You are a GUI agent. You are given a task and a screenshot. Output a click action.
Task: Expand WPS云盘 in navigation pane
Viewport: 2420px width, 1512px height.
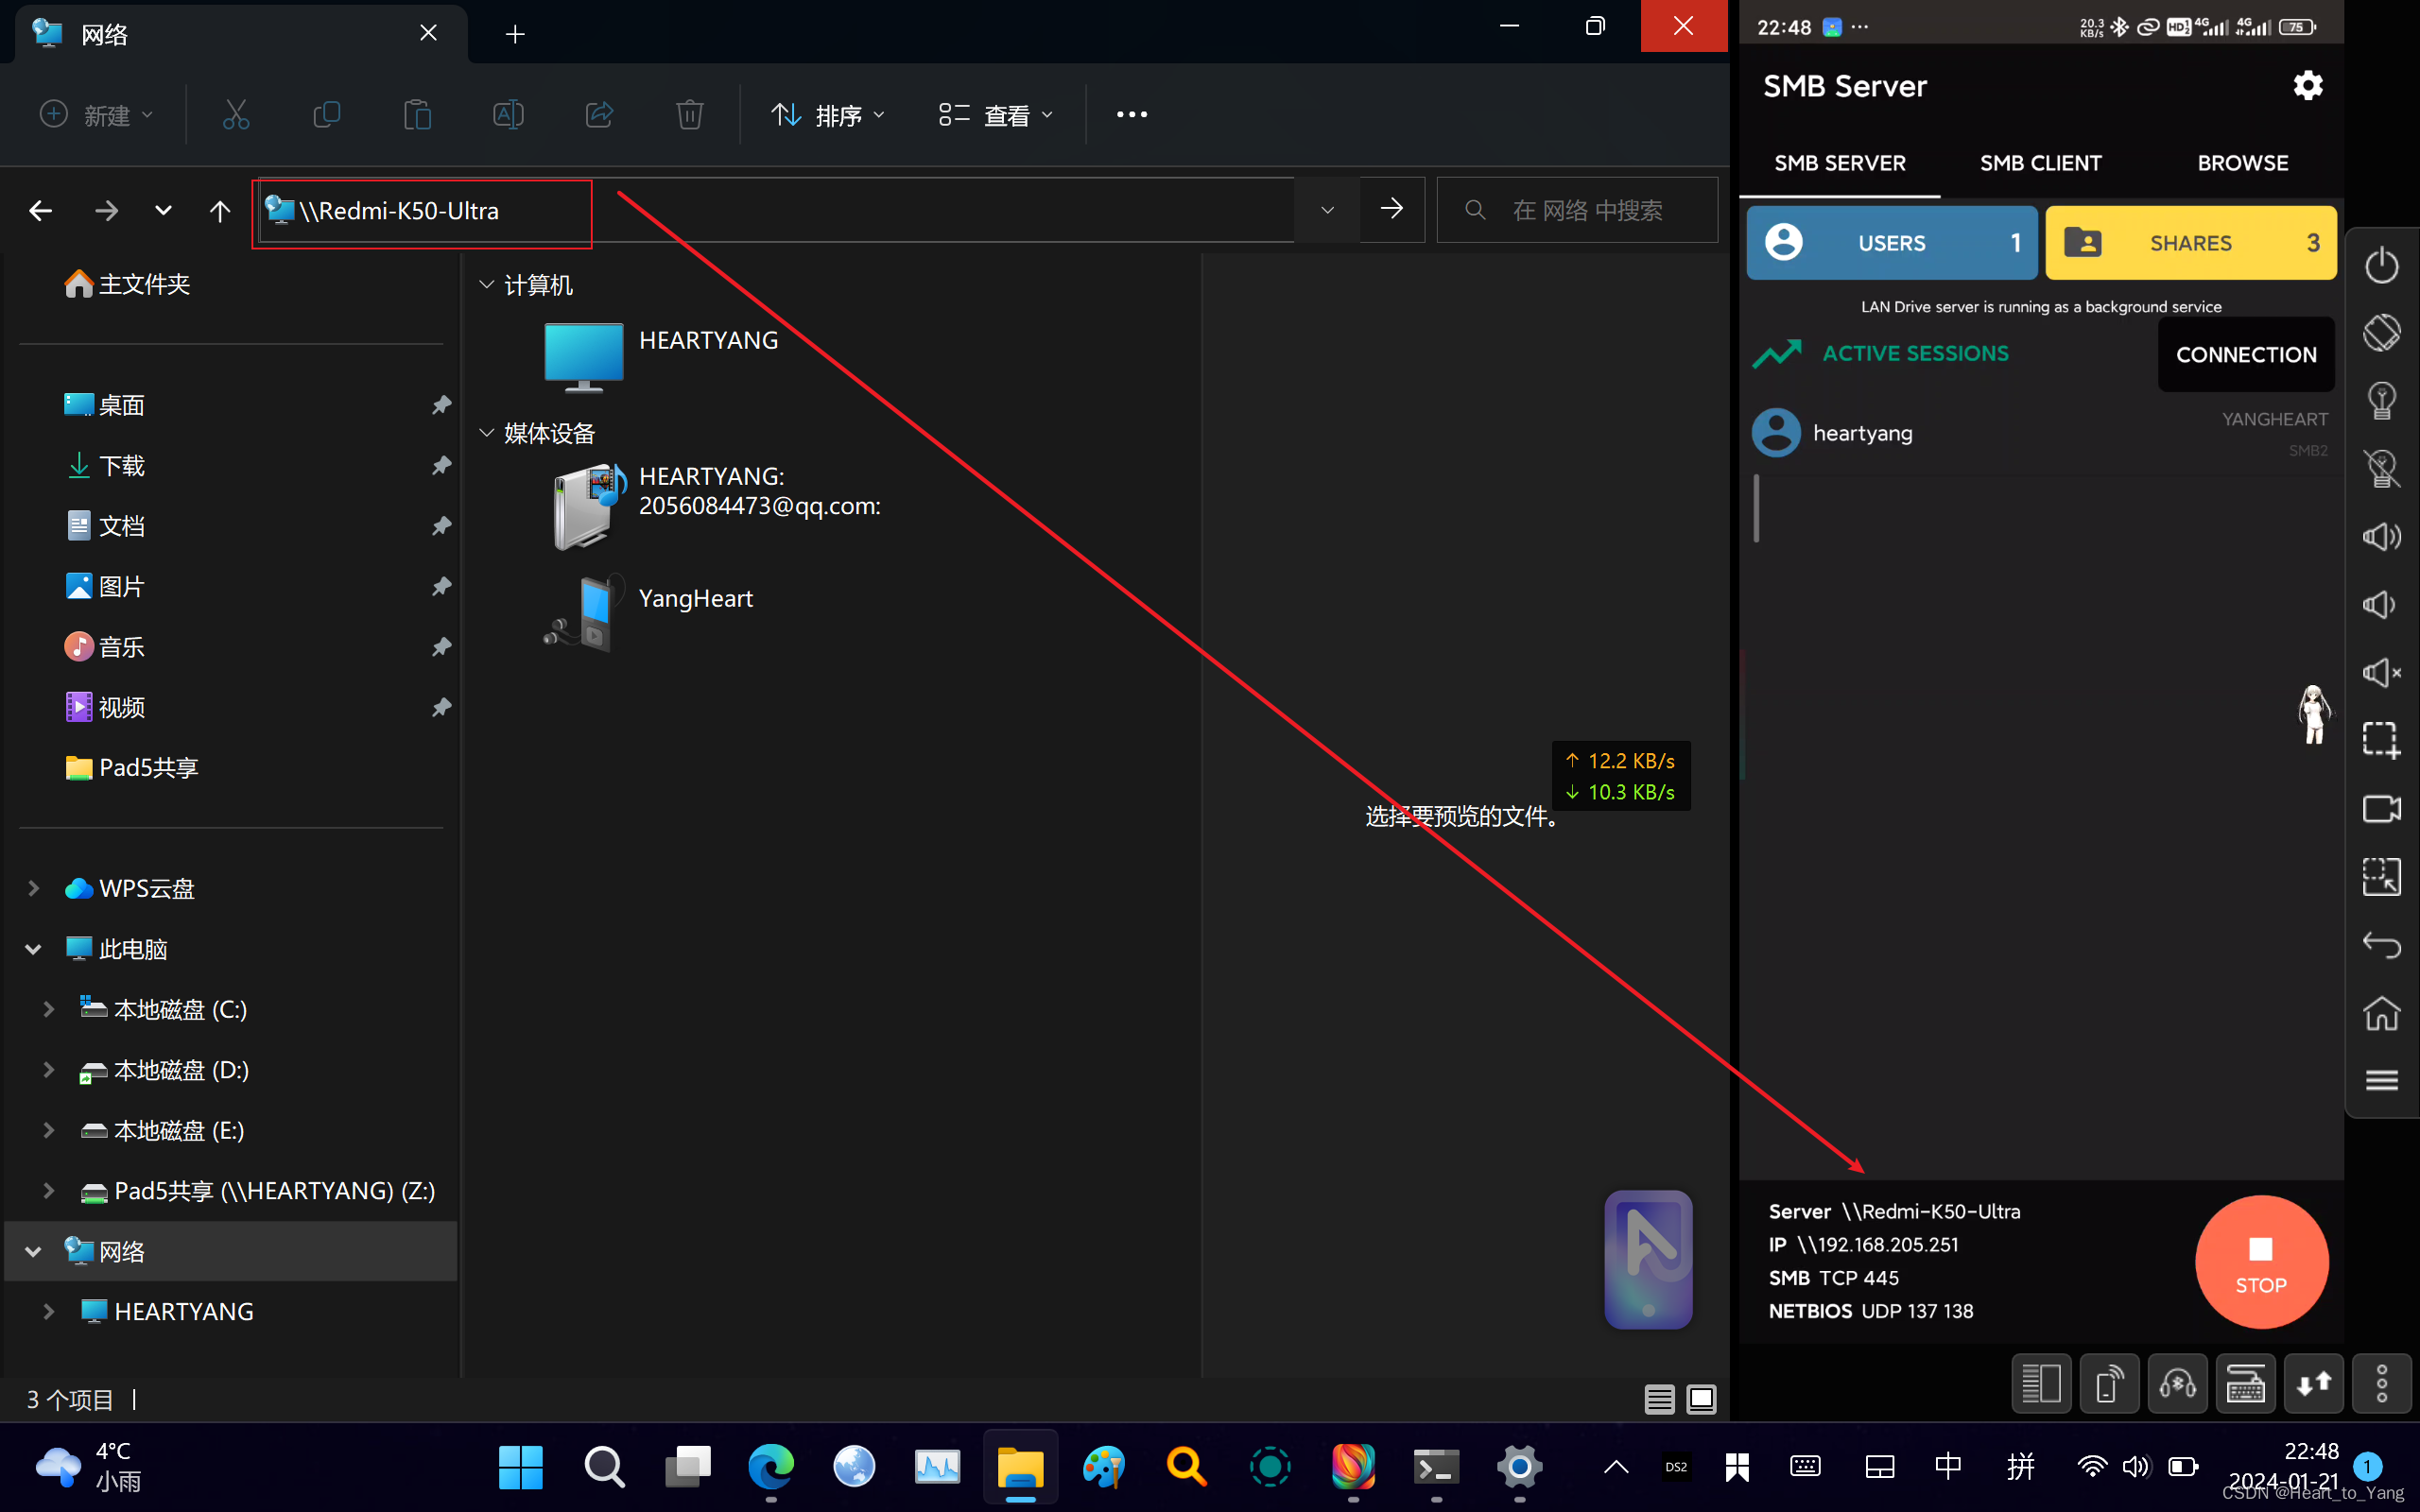33,888
